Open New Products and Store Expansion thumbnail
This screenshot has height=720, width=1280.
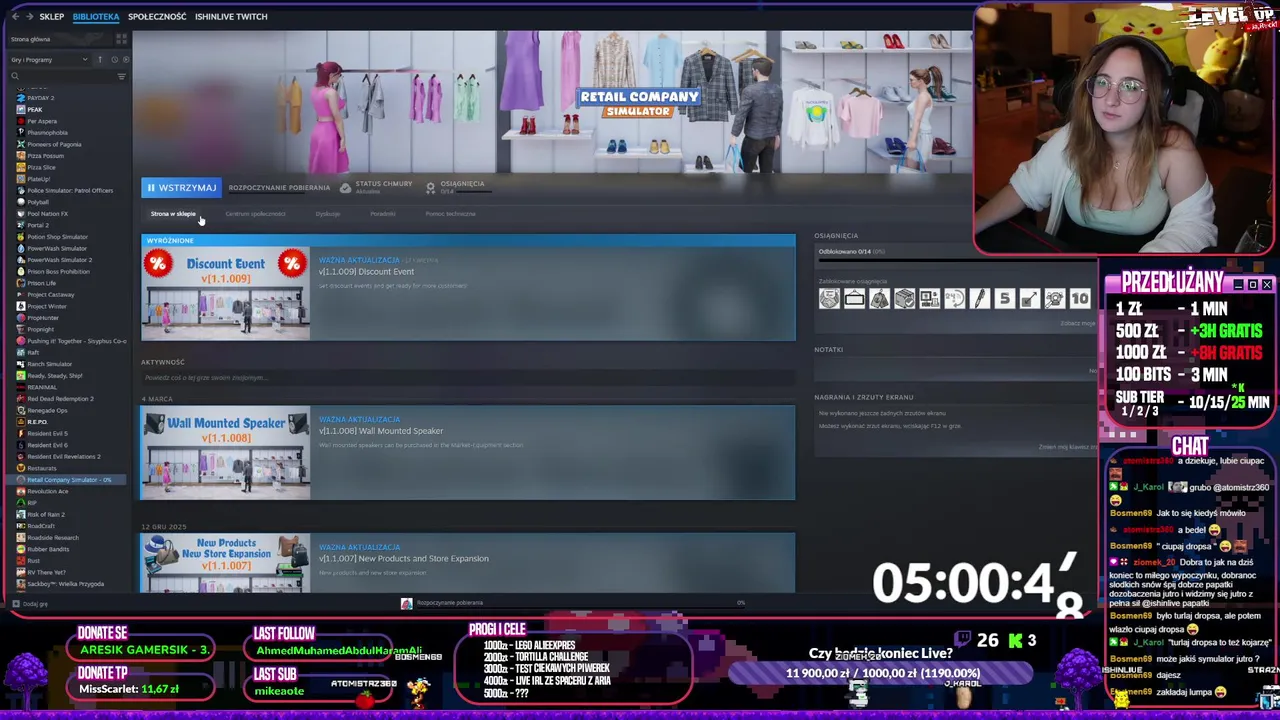pos(225,563)
